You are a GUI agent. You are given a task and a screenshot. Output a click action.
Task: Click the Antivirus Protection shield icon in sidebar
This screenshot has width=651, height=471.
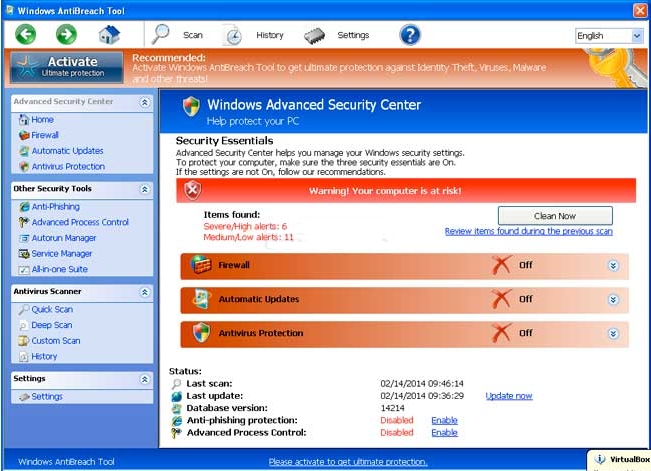coord(24,167)
